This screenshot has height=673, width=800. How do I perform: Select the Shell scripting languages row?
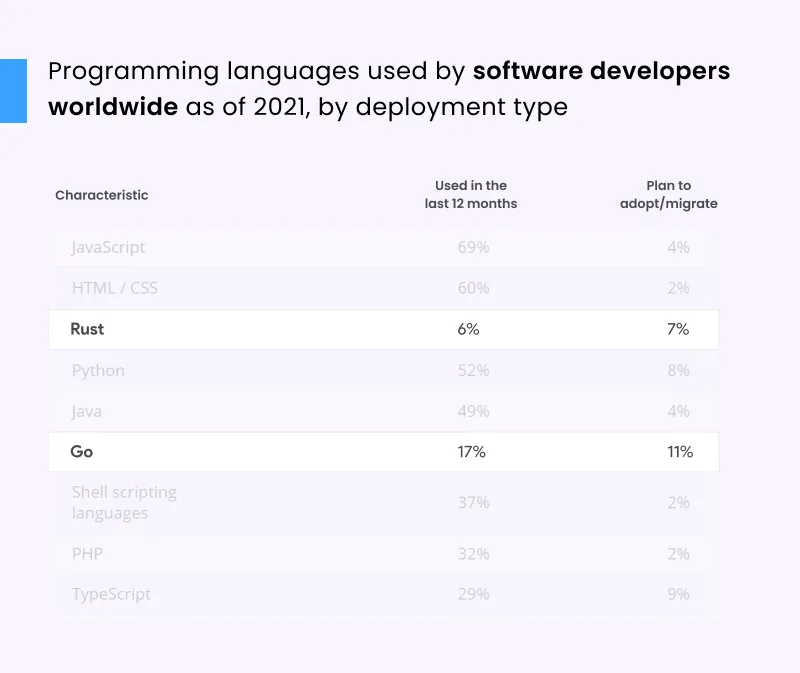coord(384,503)
